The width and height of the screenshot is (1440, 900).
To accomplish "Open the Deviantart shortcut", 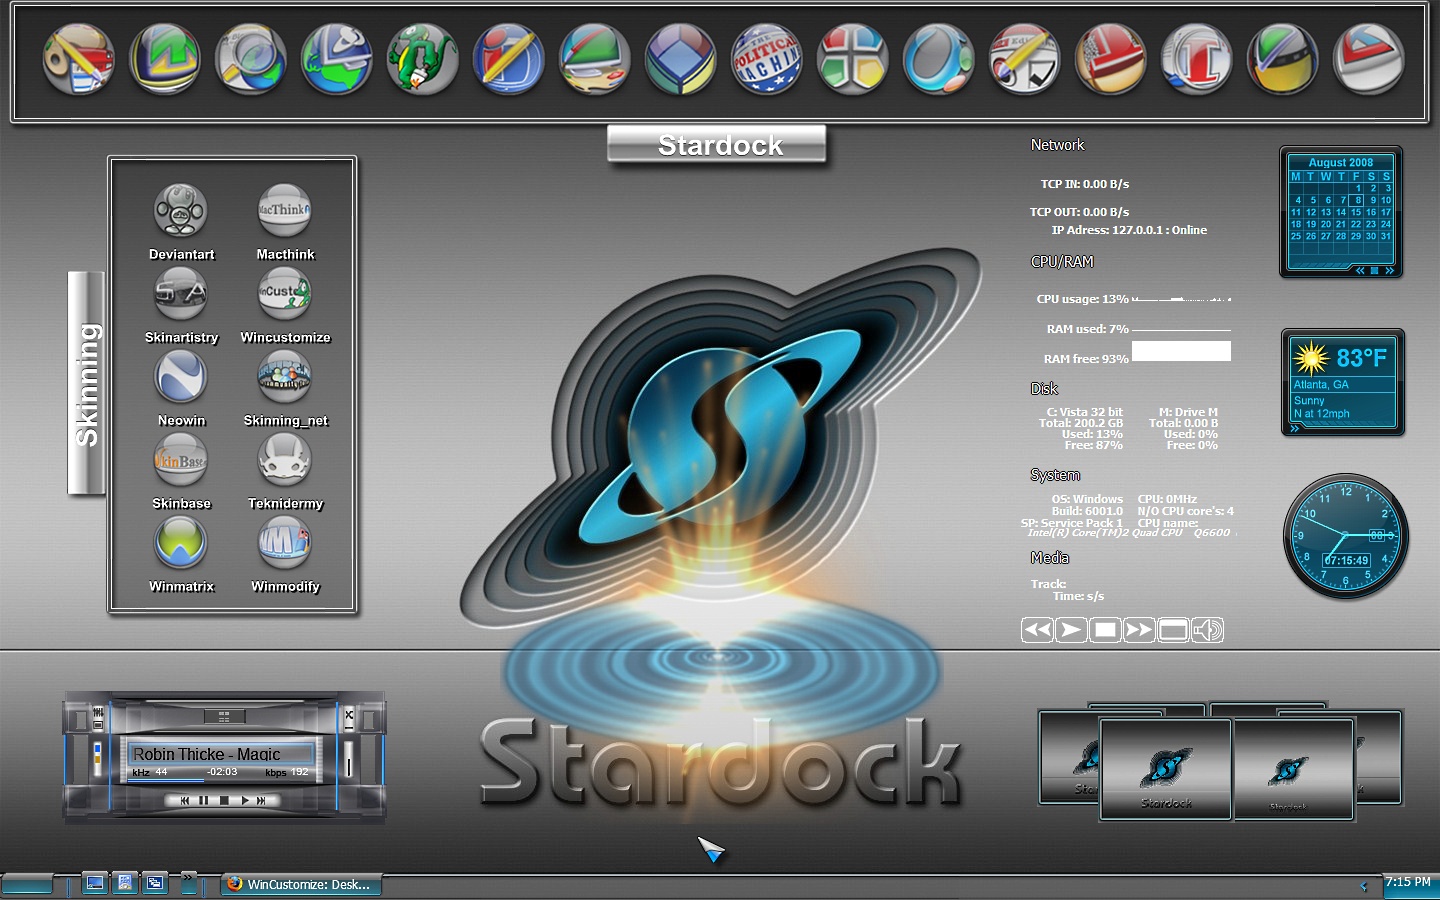I will [181, 222].
